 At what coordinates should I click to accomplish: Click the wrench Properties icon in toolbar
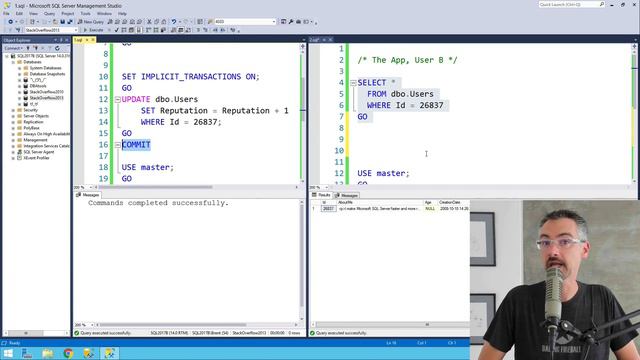coord(291,22)
